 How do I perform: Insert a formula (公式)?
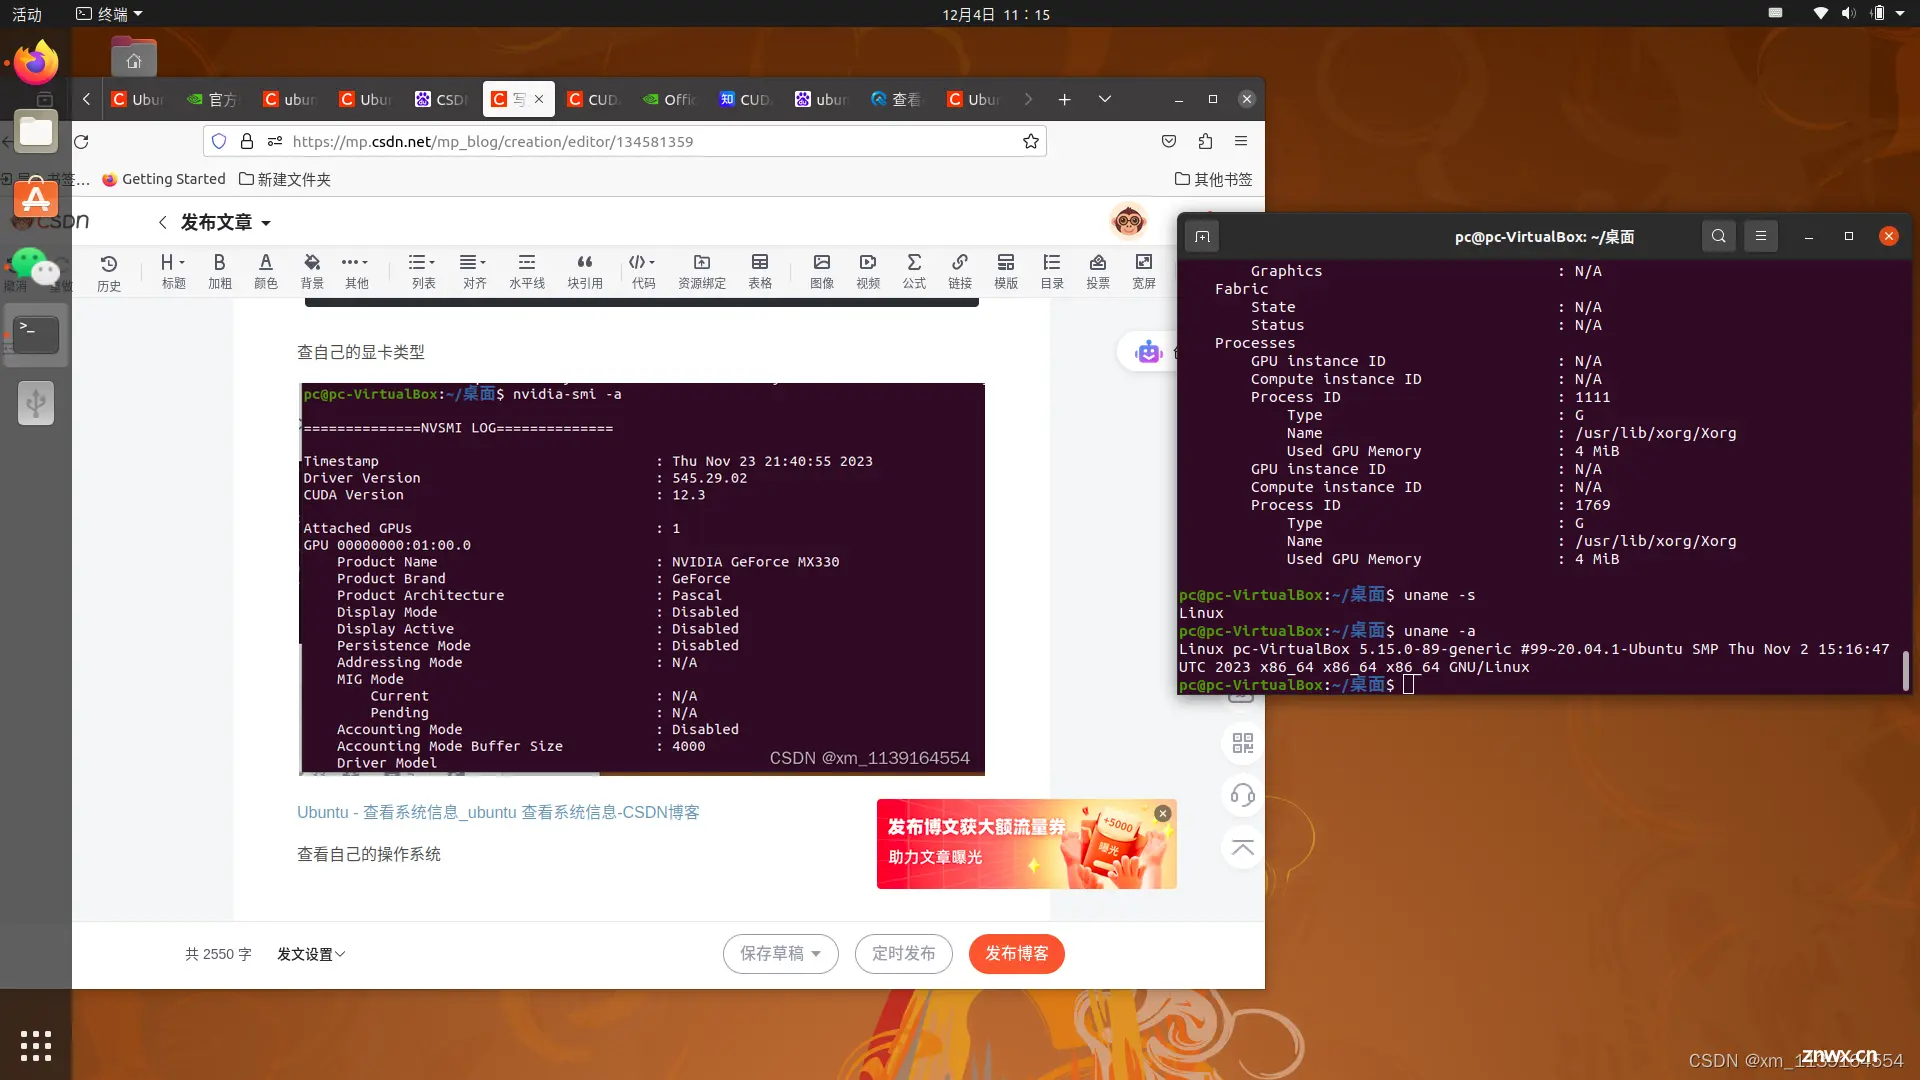[x=914, y=272]
